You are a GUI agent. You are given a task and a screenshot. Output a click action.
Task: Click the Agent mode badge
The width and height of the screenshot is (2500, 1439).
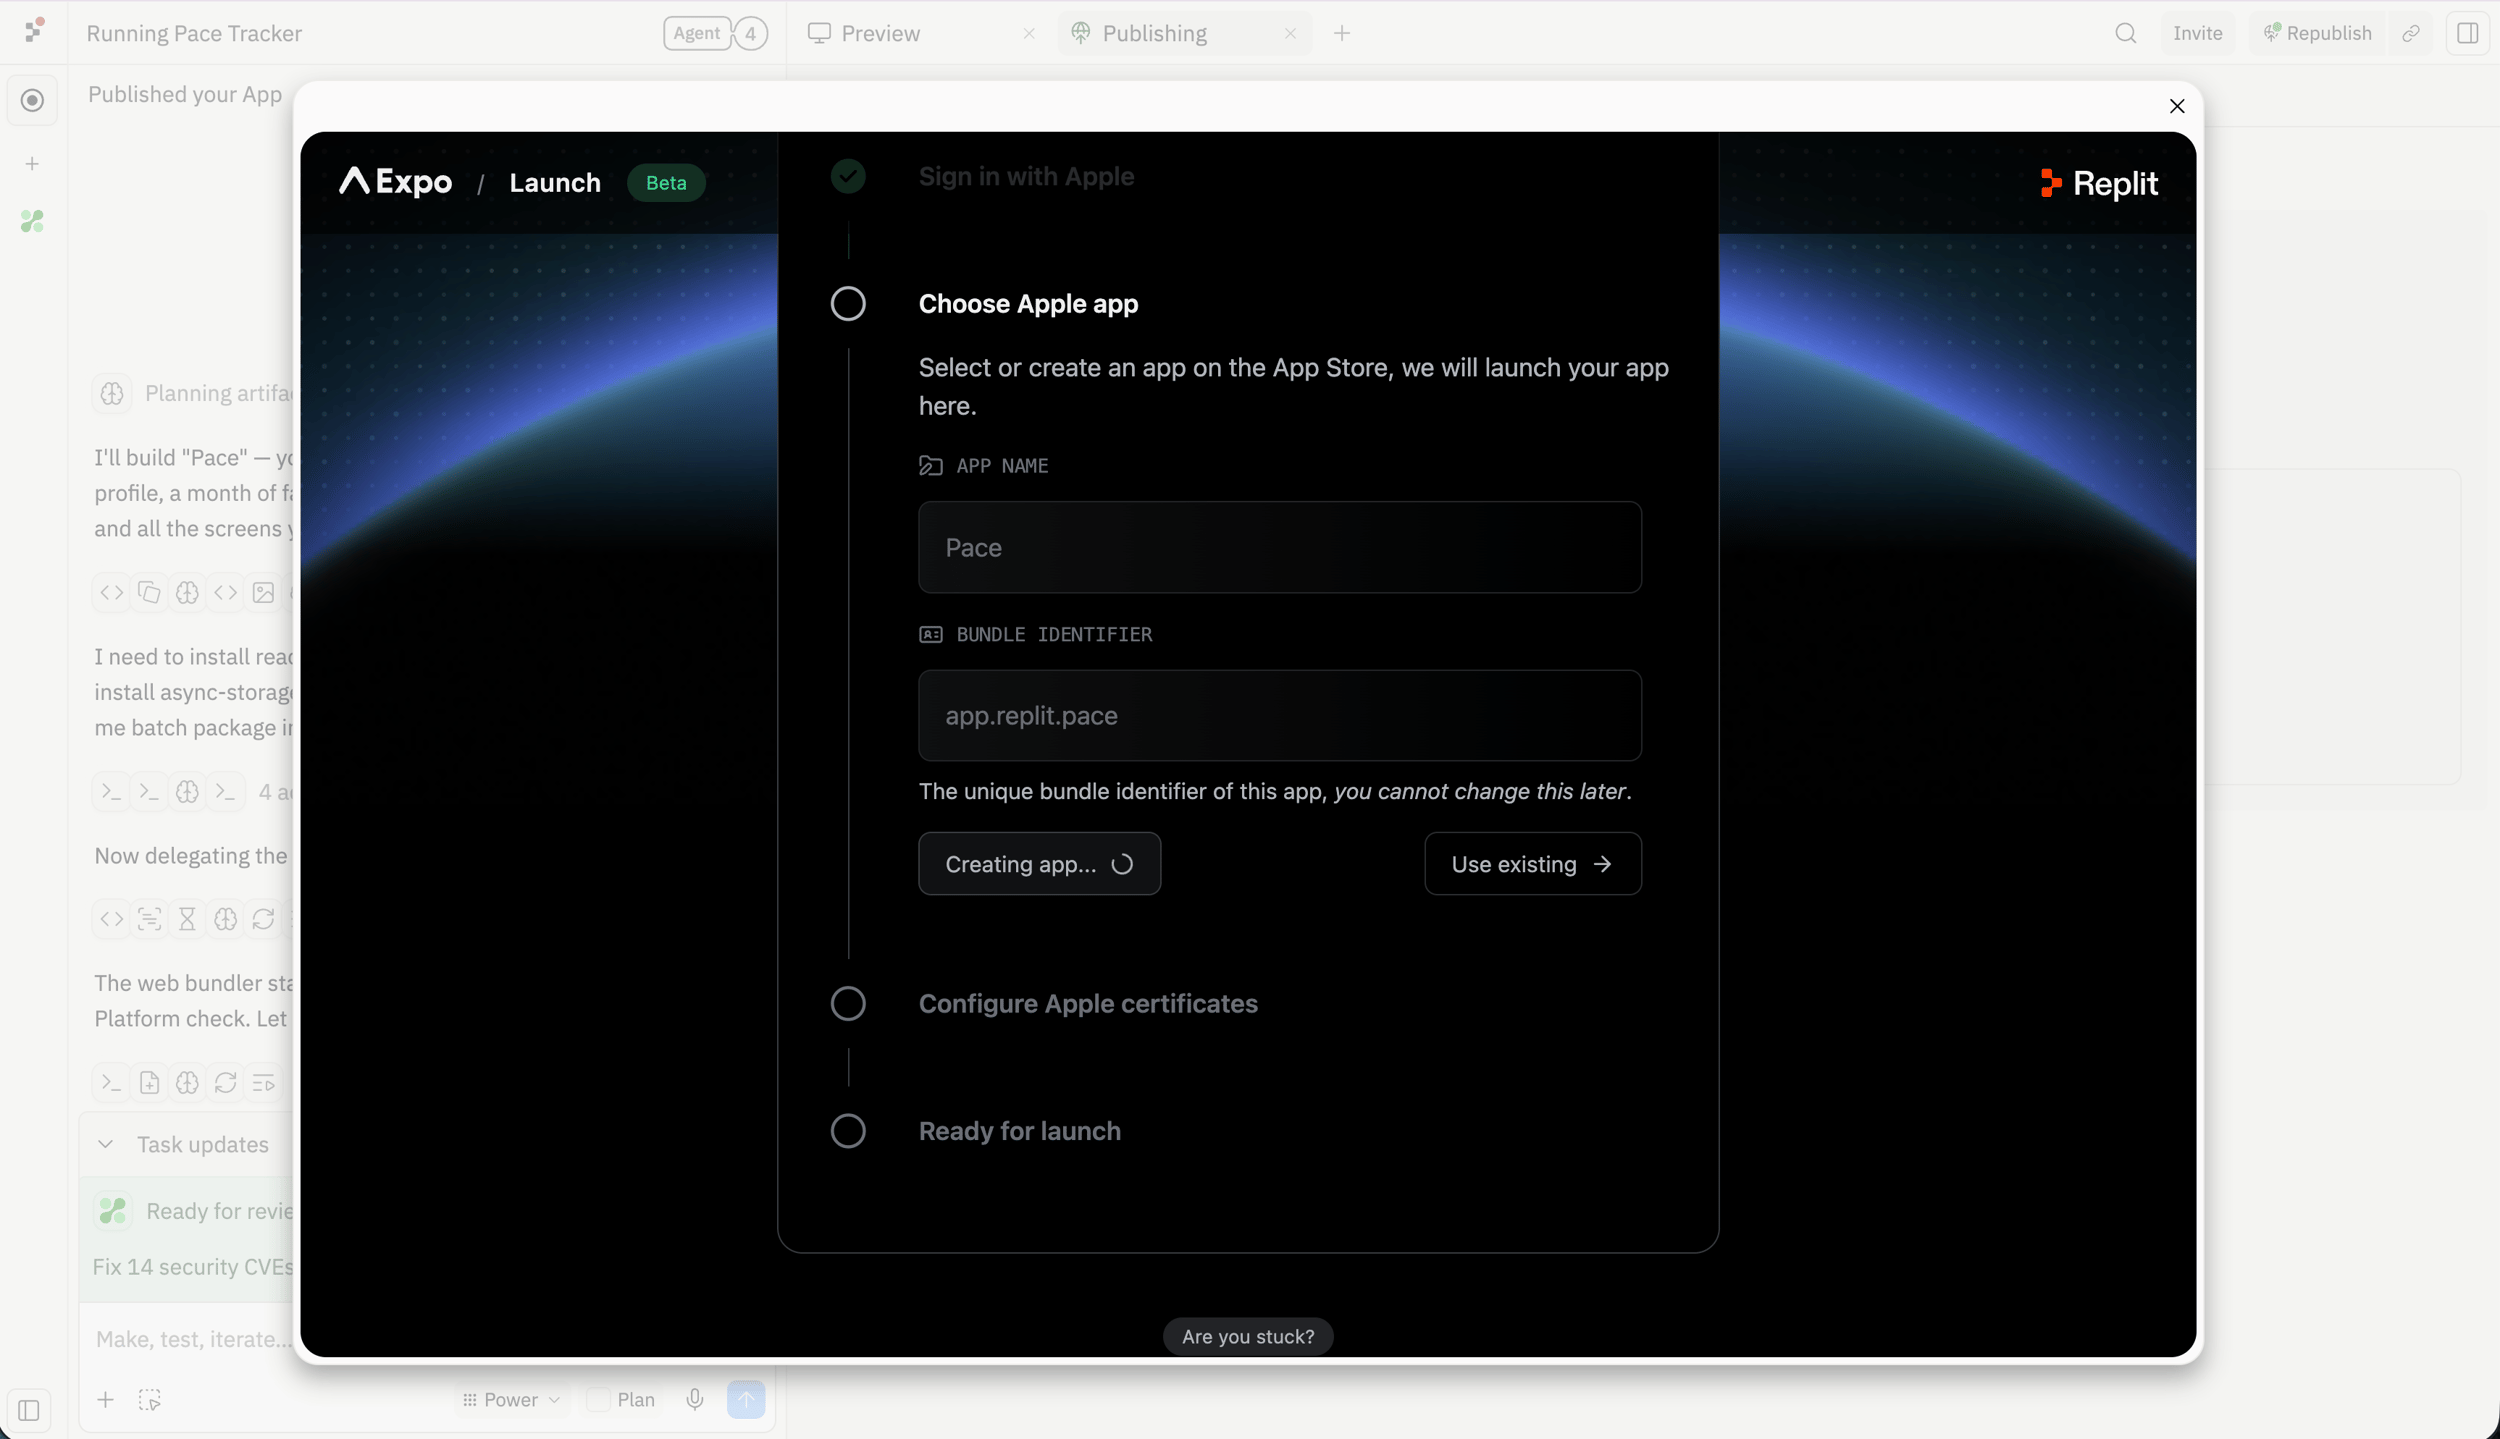(697, 33)
